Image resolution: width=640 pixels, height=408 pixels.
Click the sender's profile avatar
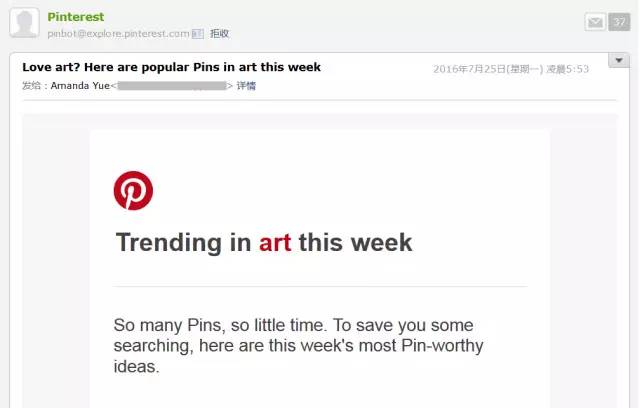point(24,23)
